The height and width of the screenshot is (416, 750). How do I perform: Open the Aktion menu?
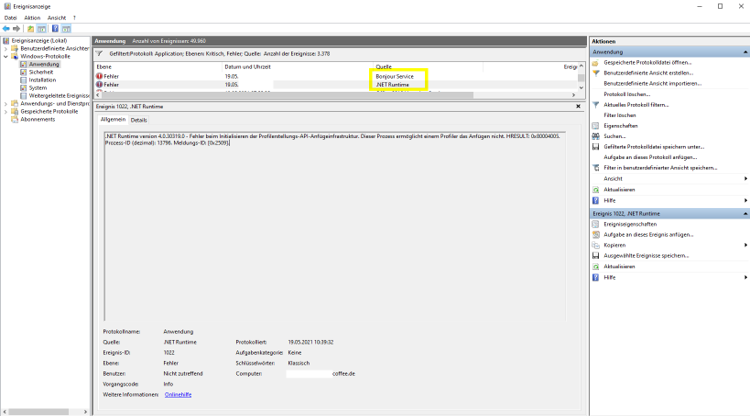pyautogui.click(x=32, y=18)
